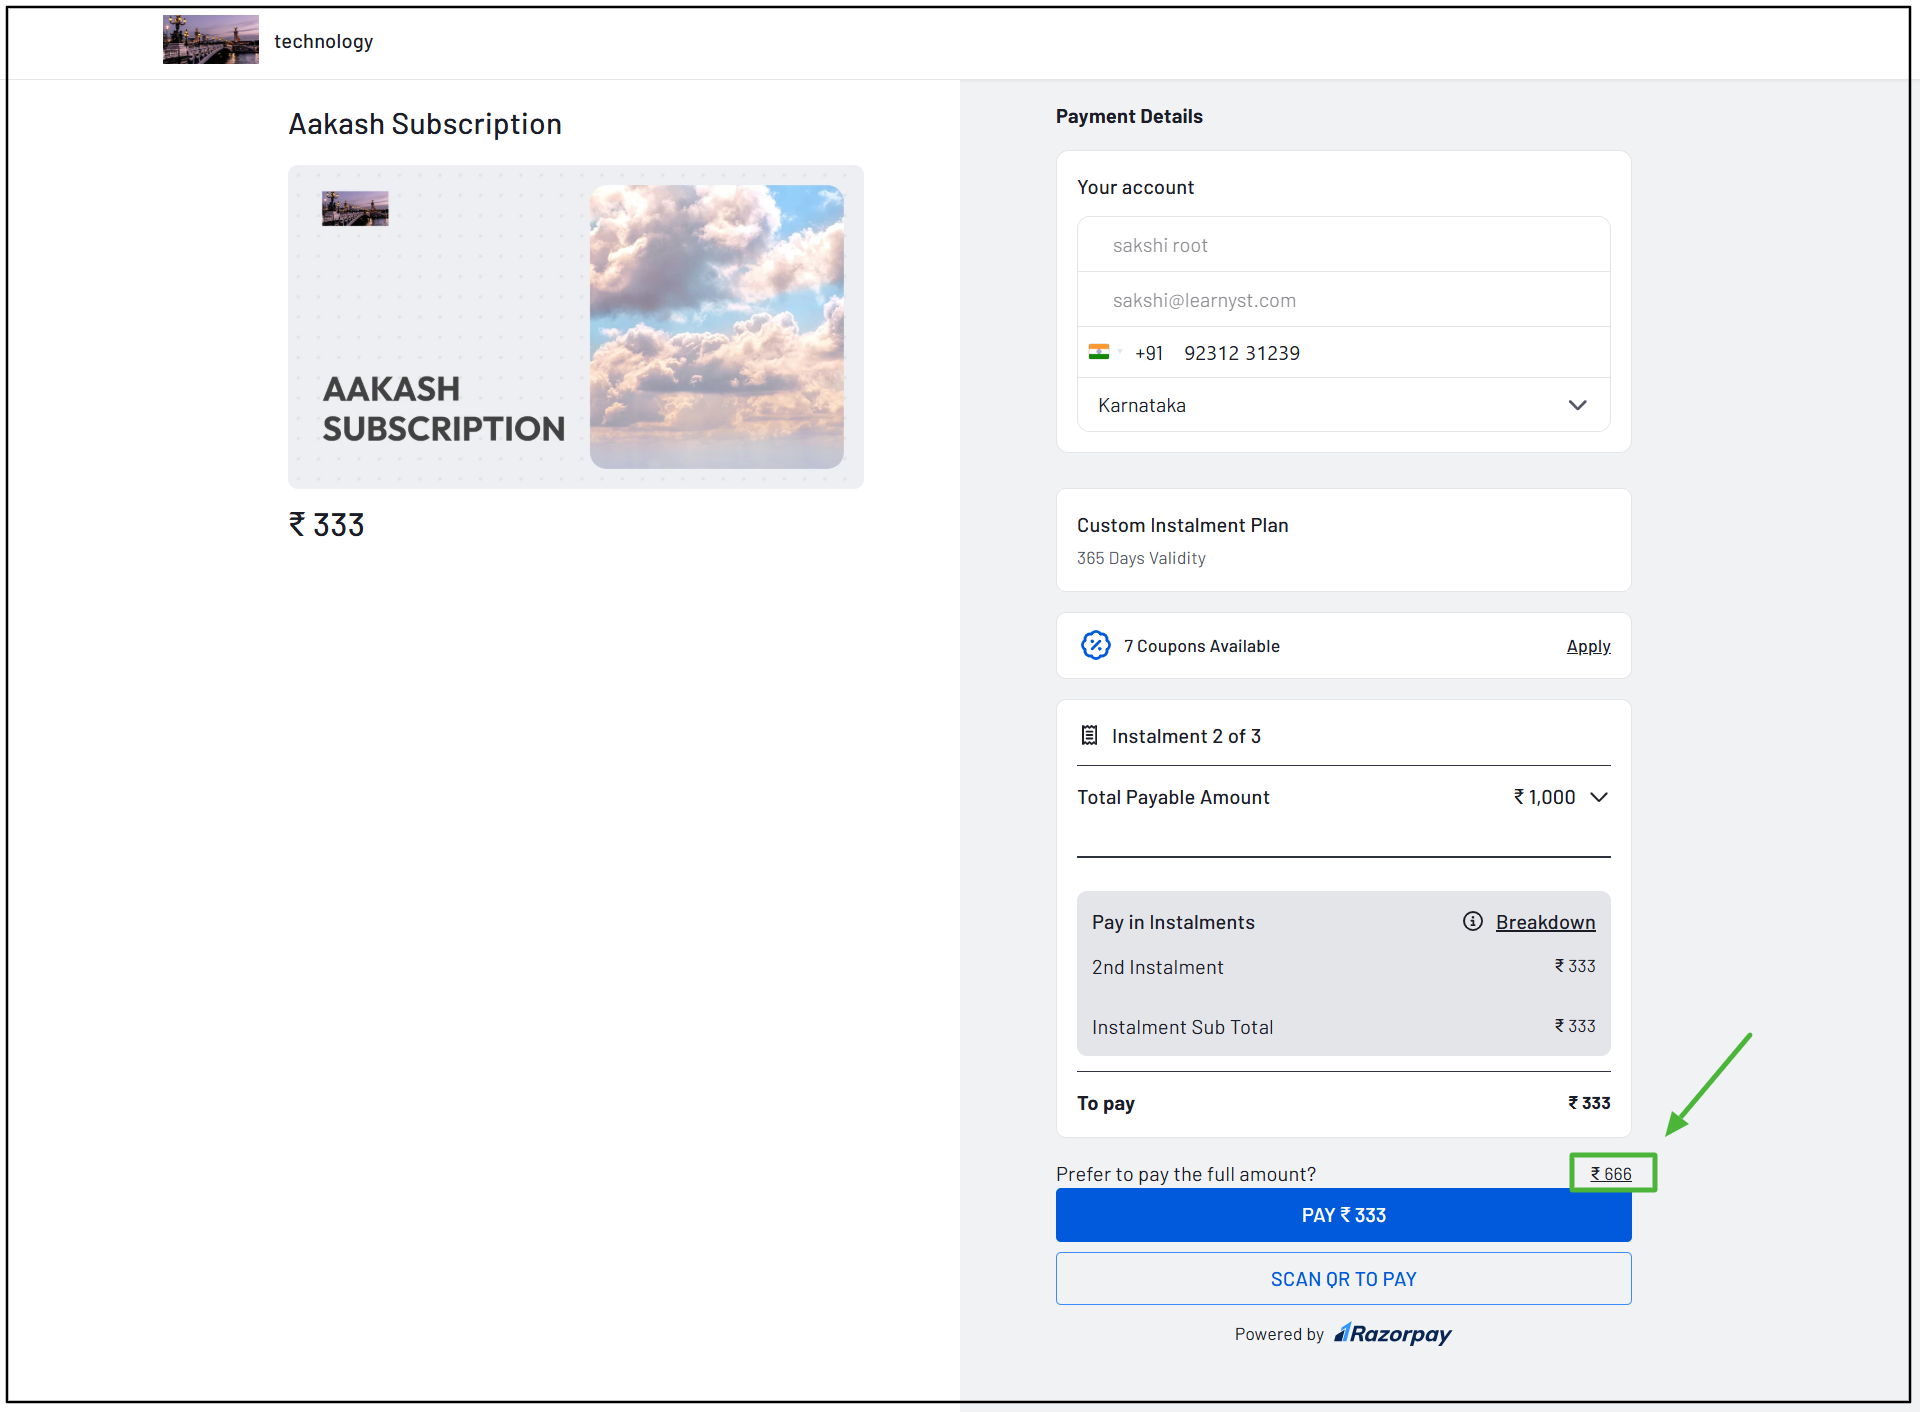The width and height of the screenshot is (1920, 1412).
Task: Click the 'technology' header text
Action: pyautogui.click(x=323, y=41)
